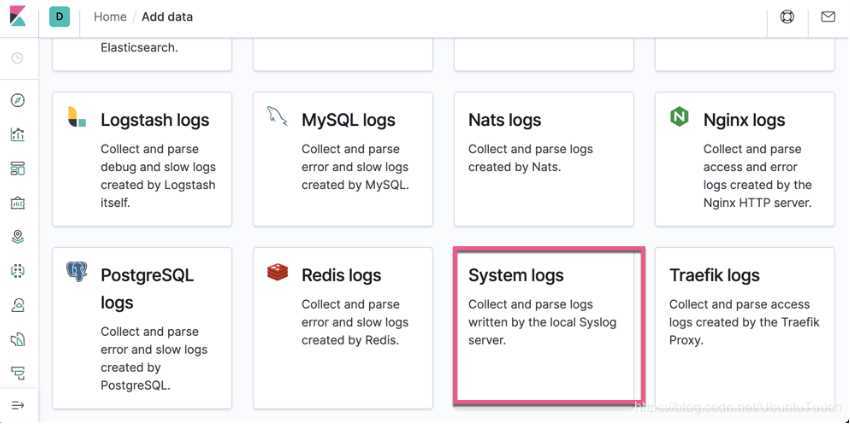Go to Home breadcrumb
Screen dimensions: 850x435
pos(110,17)
